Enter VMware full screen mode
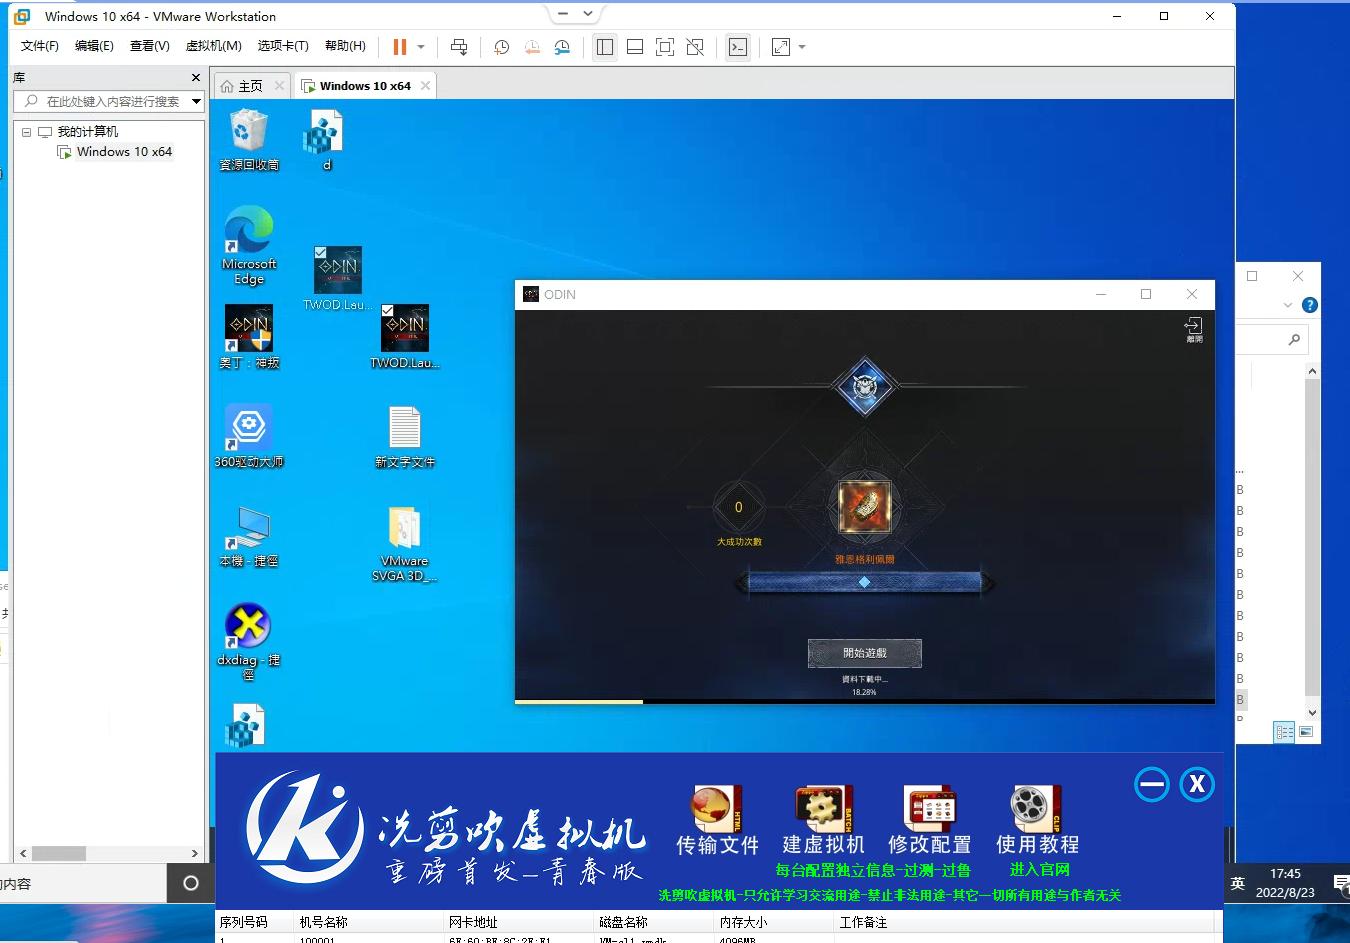Screen dimensions: 1350x943 point(665,47)
